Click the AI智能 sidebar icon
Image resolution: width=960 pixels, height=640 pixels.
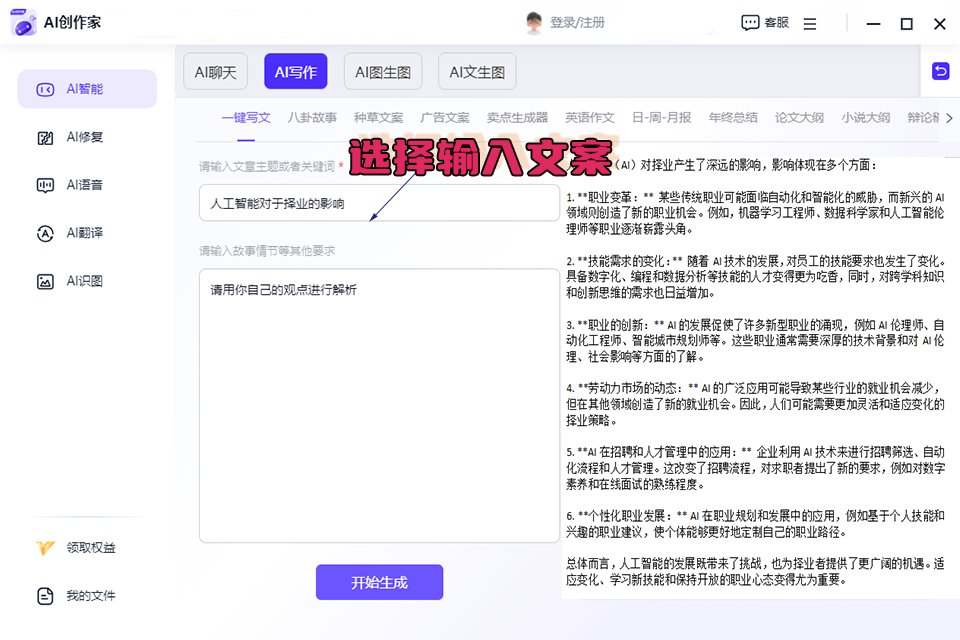point(45,89)
